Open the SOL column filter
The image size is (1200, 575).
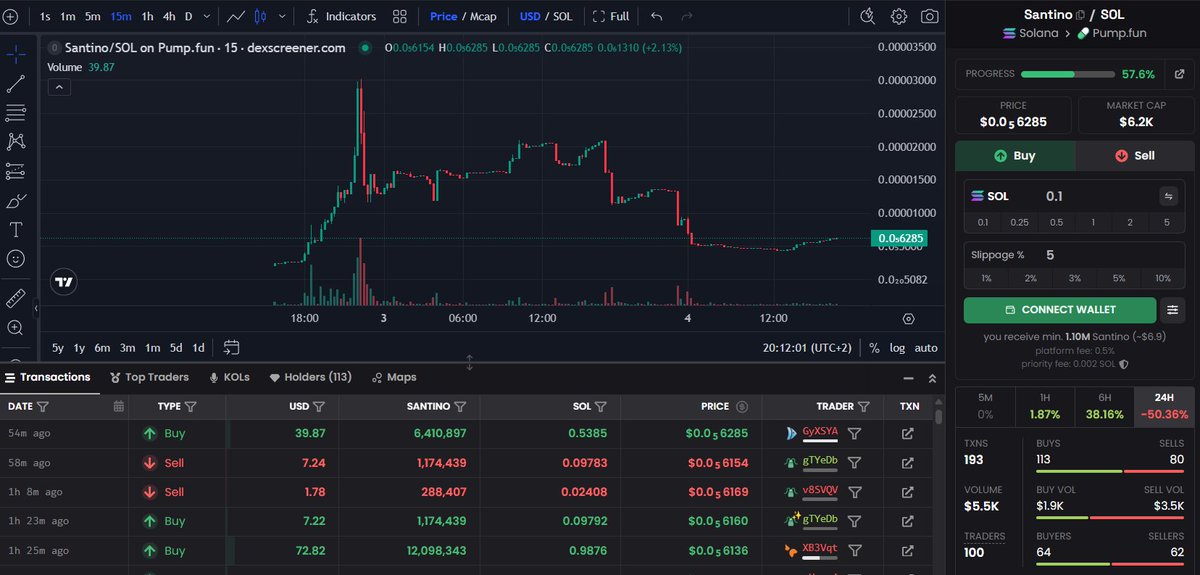600,407
